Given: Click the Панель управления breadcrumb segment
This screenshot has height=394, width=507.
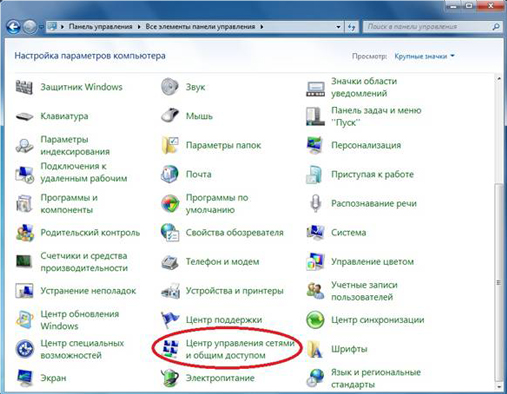Looking at the screenshot, I should [100, 26].
